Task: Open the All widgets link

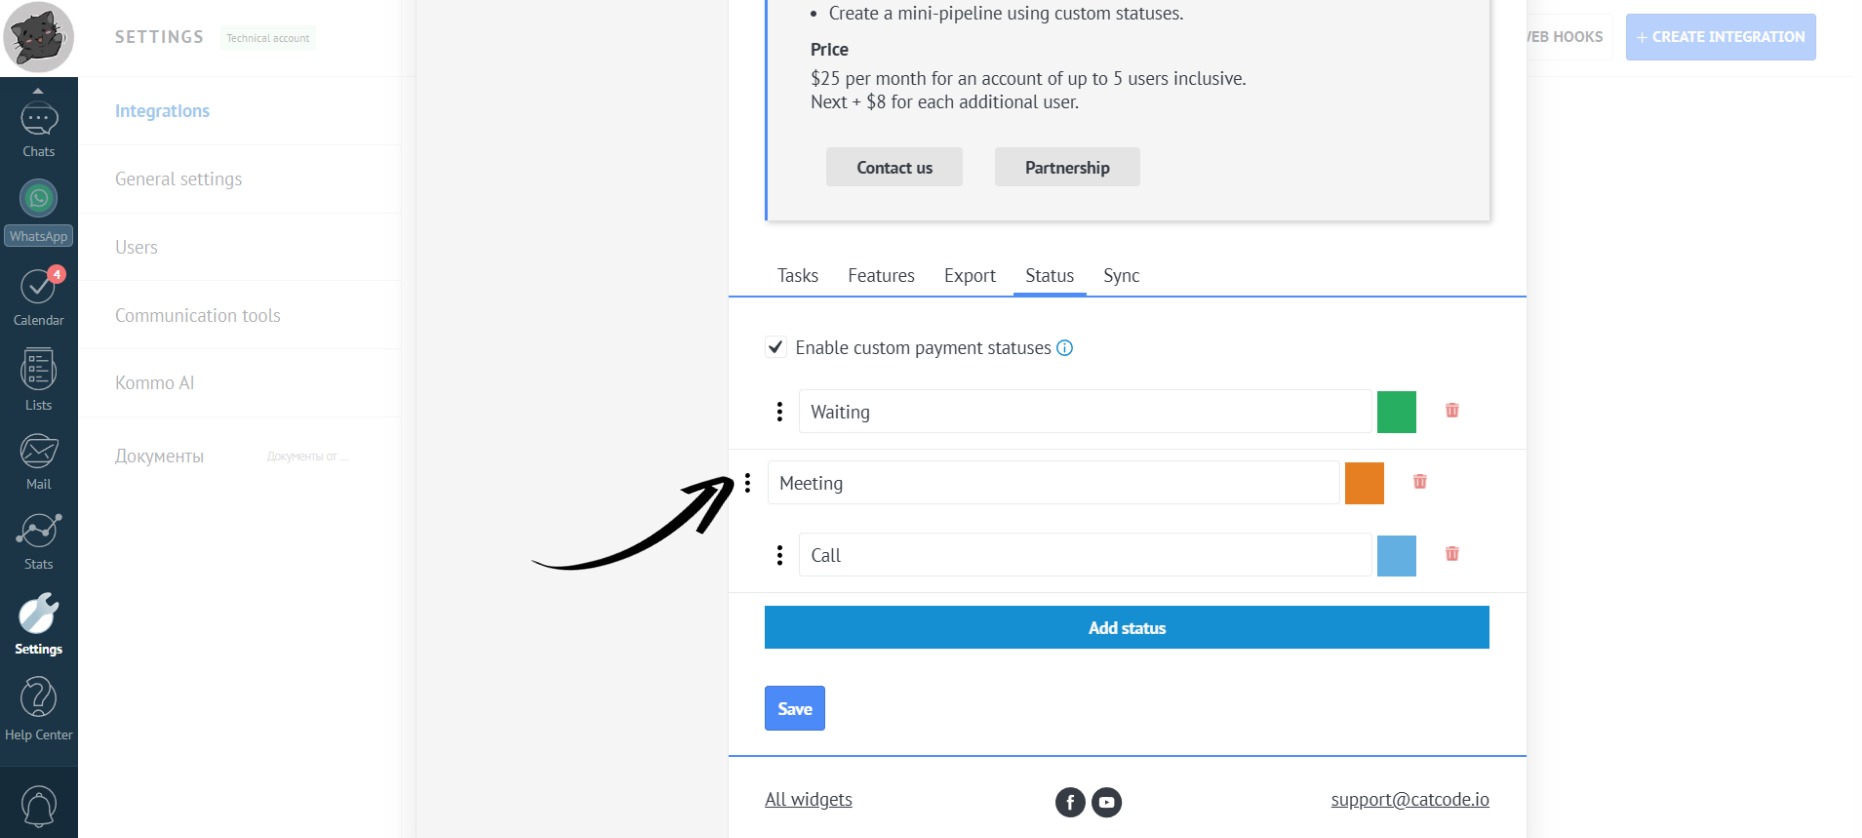Action: [808, 799]
